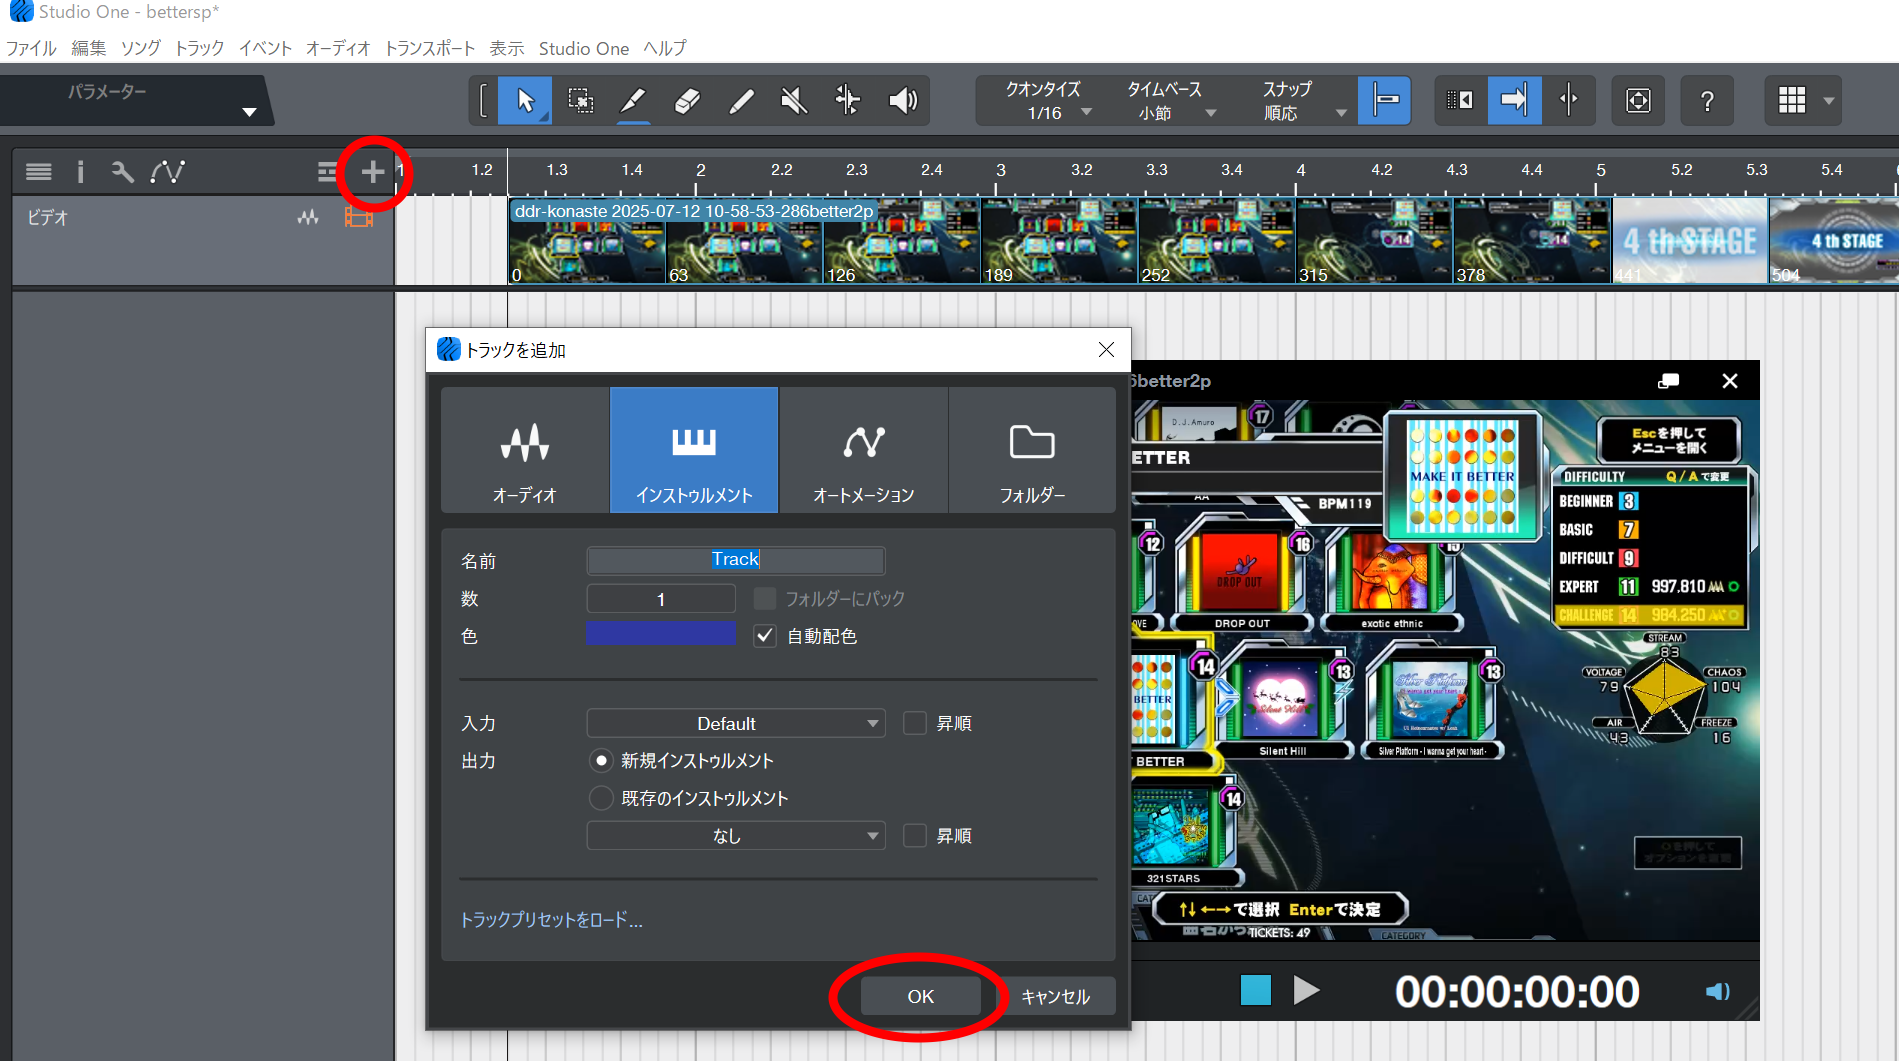Click トラックプリセットをロード link

pyautogui.click(x=551, y=920)
